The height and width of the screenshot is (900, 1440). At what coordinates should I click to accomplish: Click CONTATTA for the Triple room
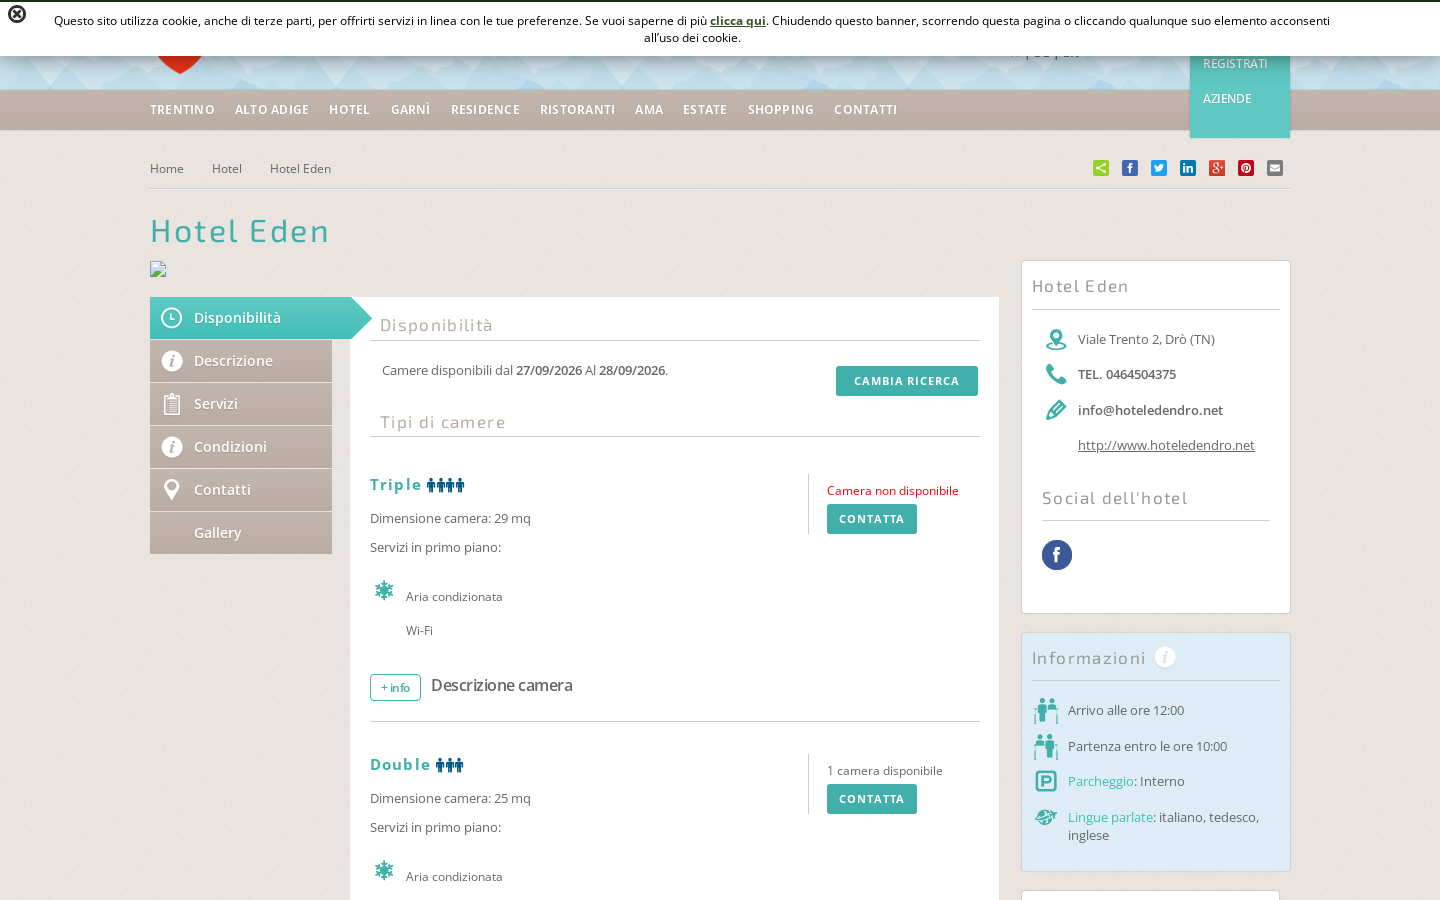(872, 519)
